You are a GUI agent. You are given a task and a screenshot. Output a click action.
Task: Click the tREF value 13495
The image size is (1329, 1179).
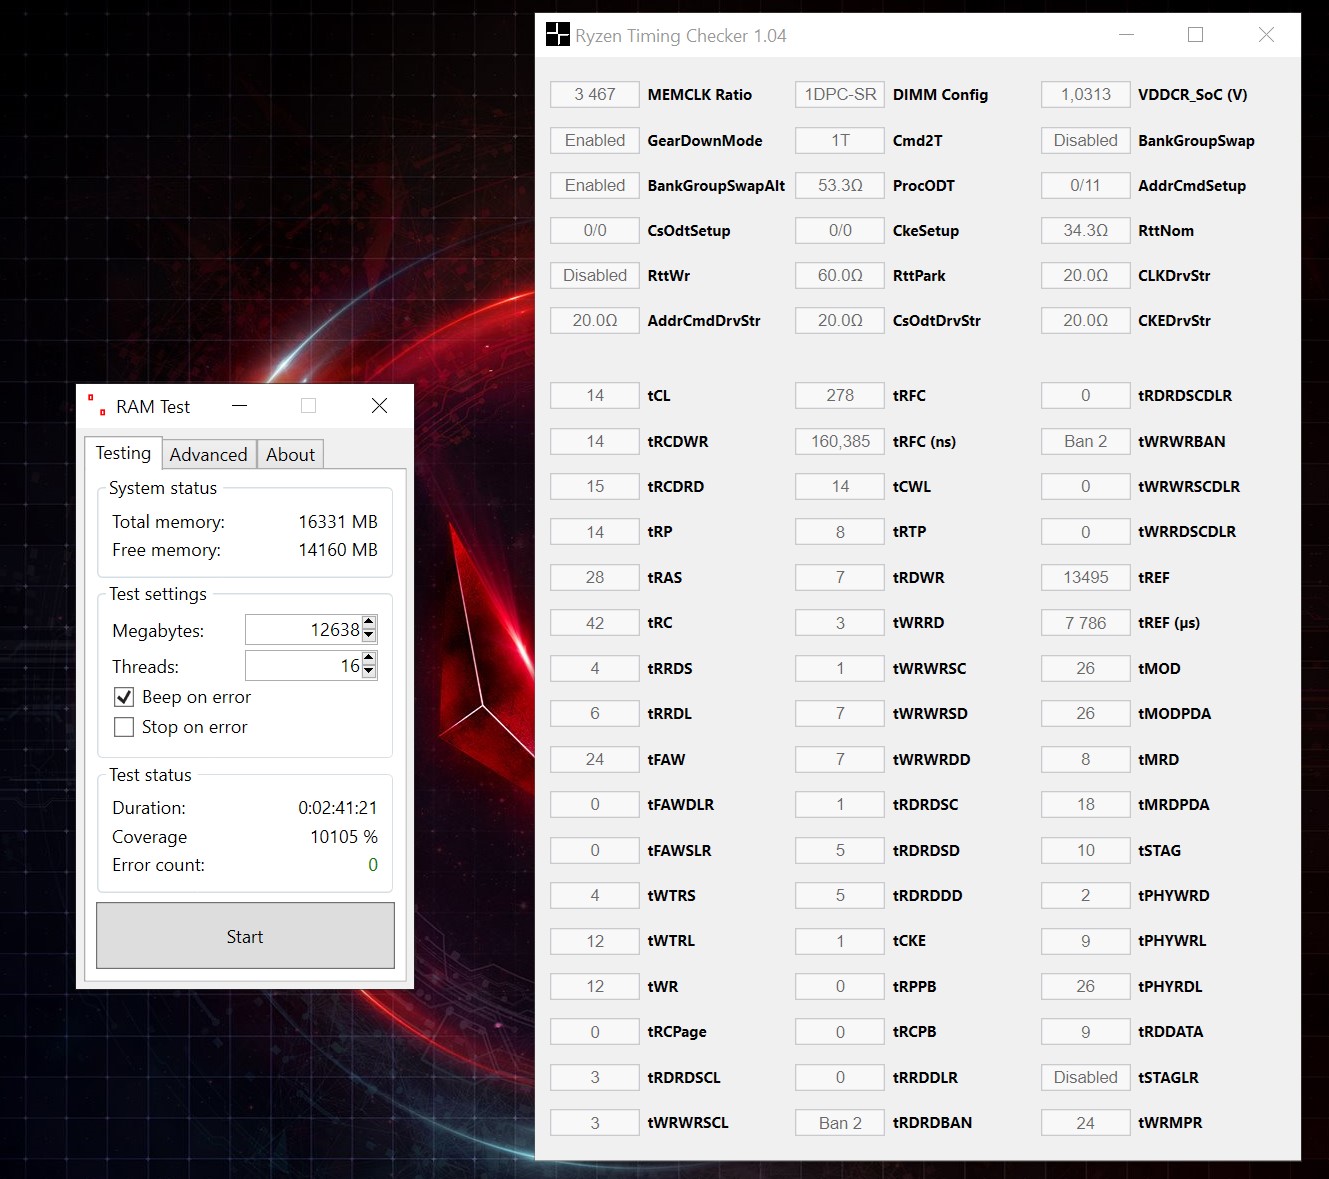point(1086,577)
